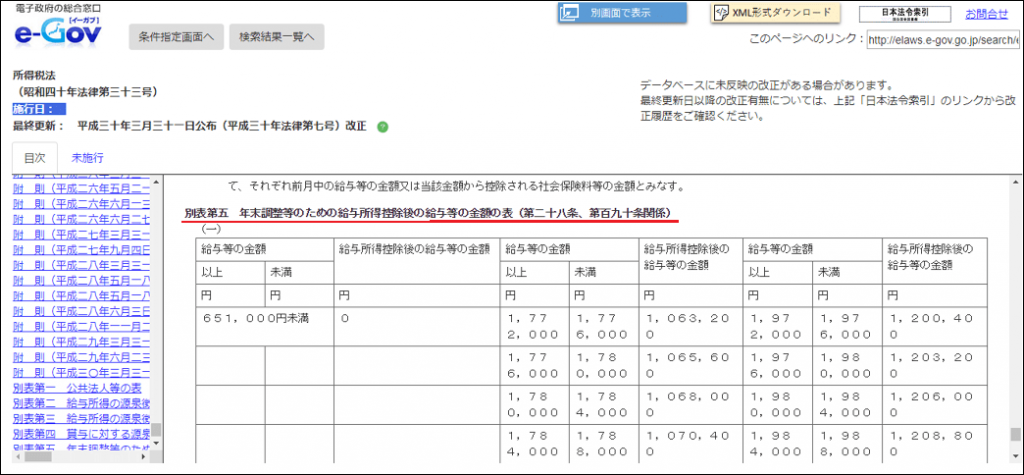Open 別表第三 entry in table of contents
This screenshot has width=1024, height=475.
click(x=80, y=418)
